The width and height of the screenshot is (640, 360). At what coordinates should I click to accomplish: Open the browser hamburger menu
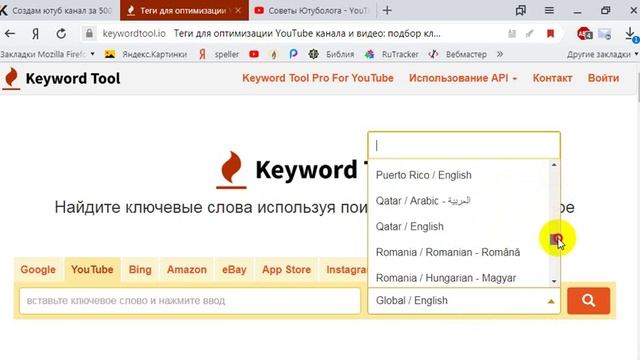click(549, 11)
